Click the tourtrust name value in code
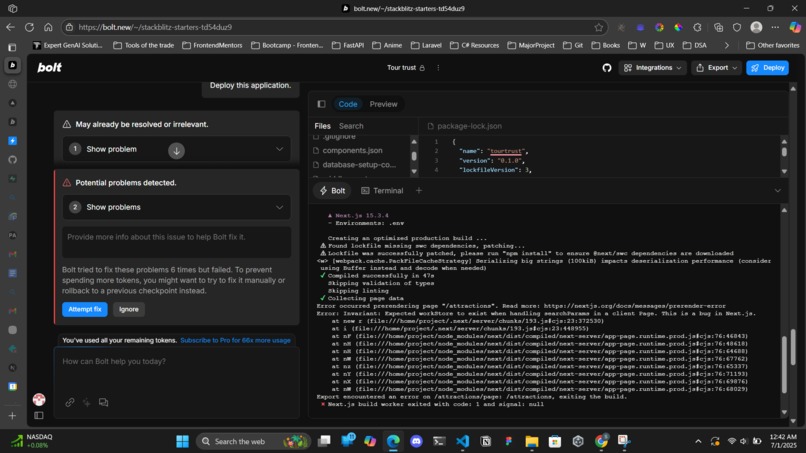The width and height of the screenshot is (806, 453). tap(506, 151)
